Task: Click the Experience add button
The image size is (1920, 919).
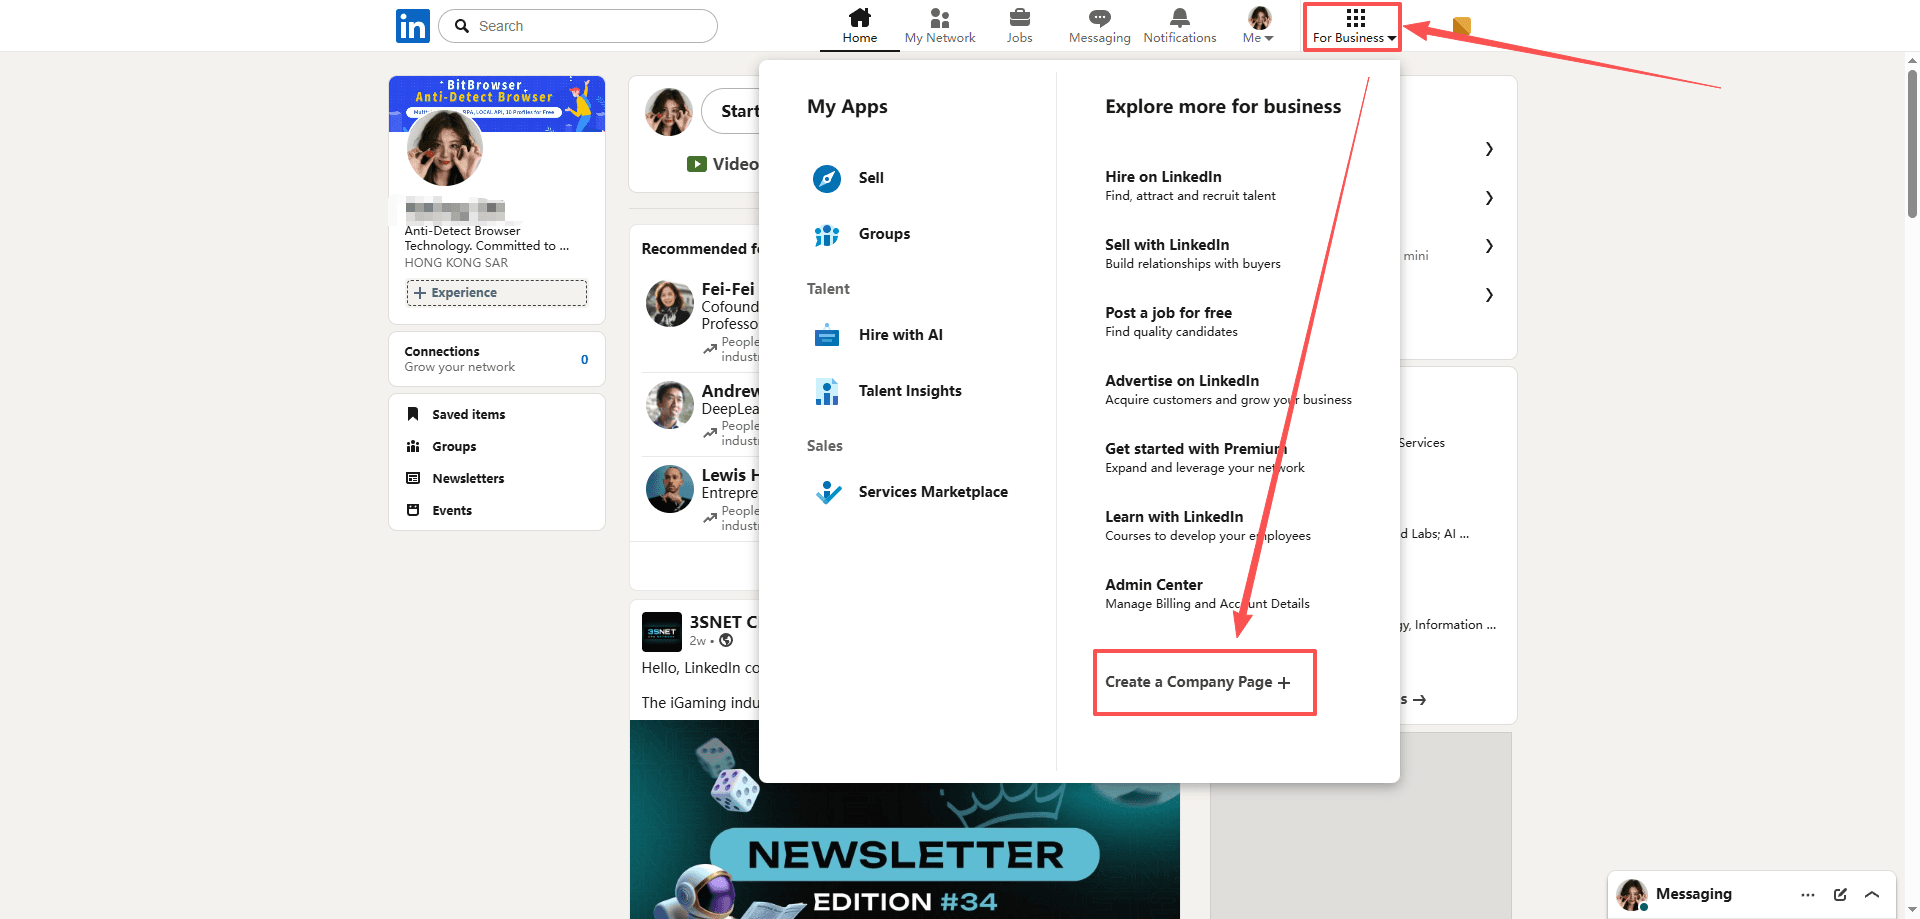Action: tap(497, 293)
